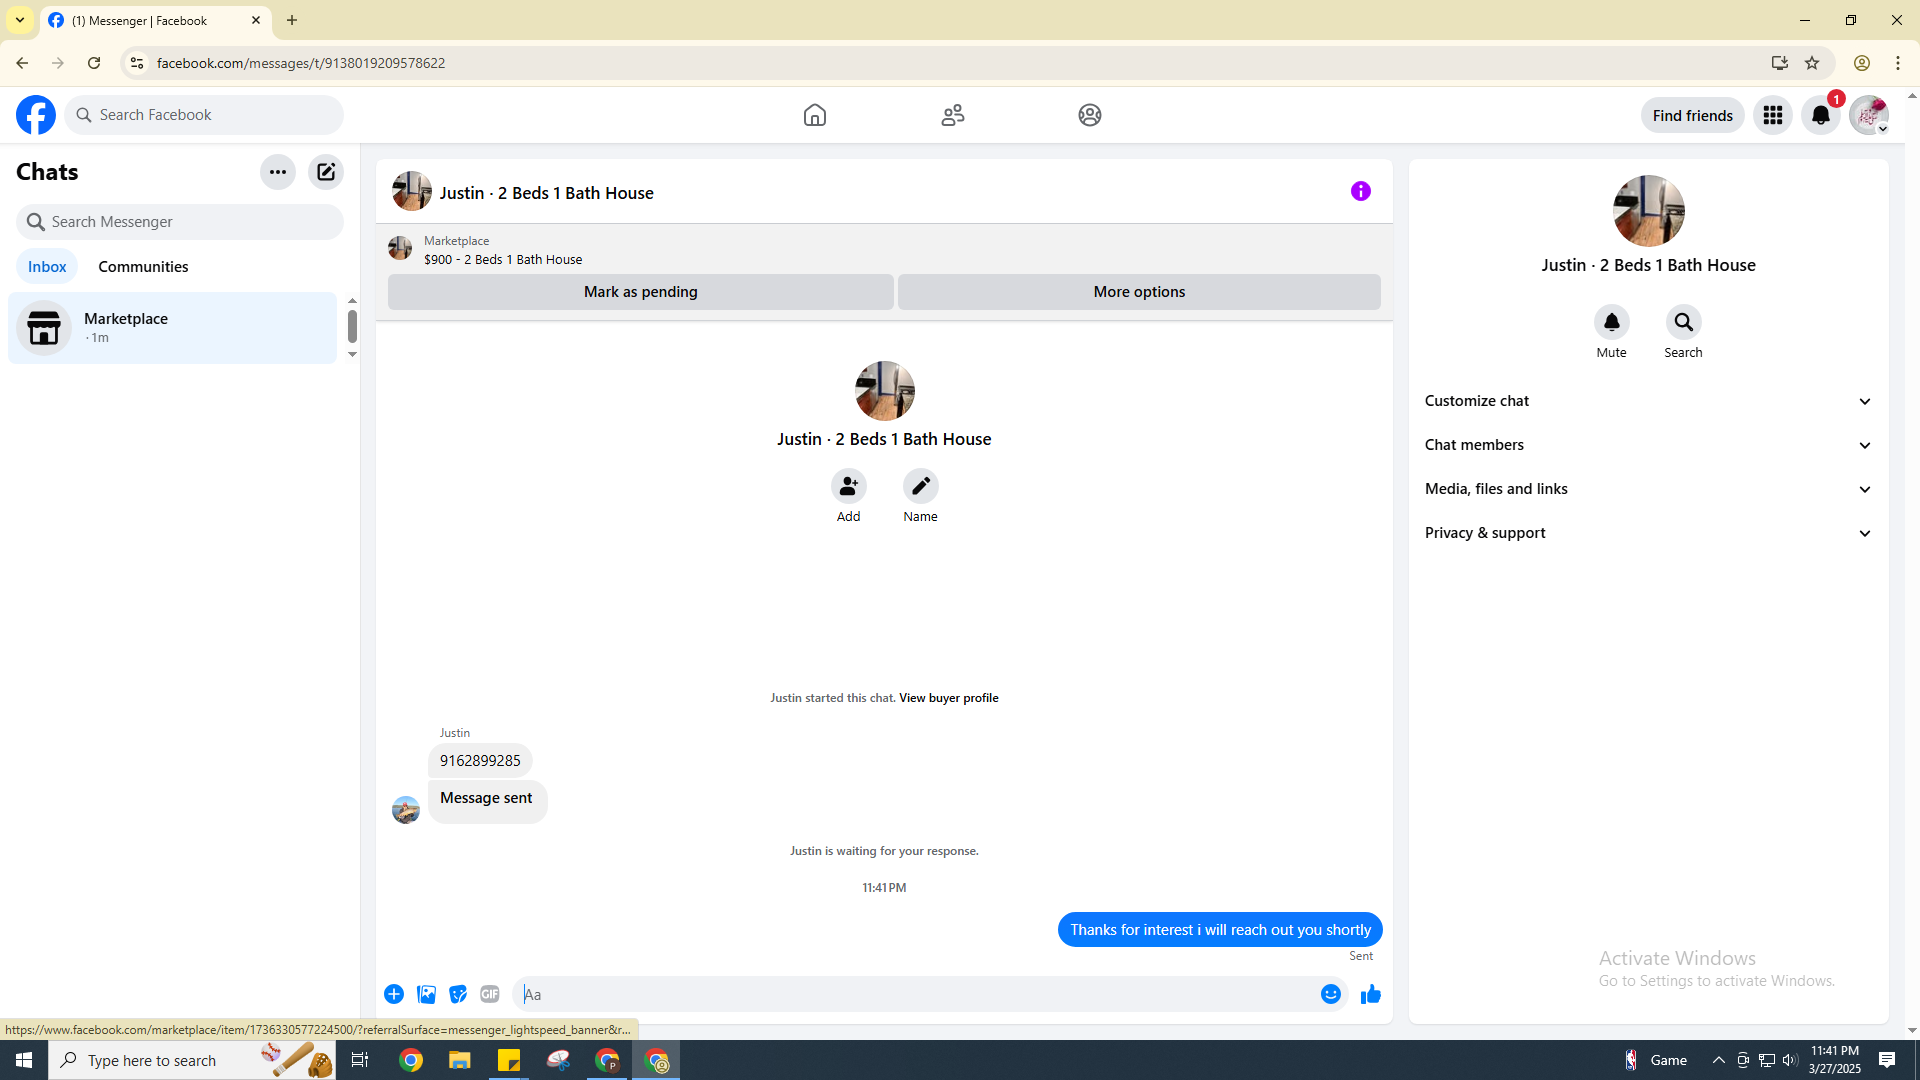Install app icon in the address bar
1920x1080 pixels.
(x=1780, y=63)
